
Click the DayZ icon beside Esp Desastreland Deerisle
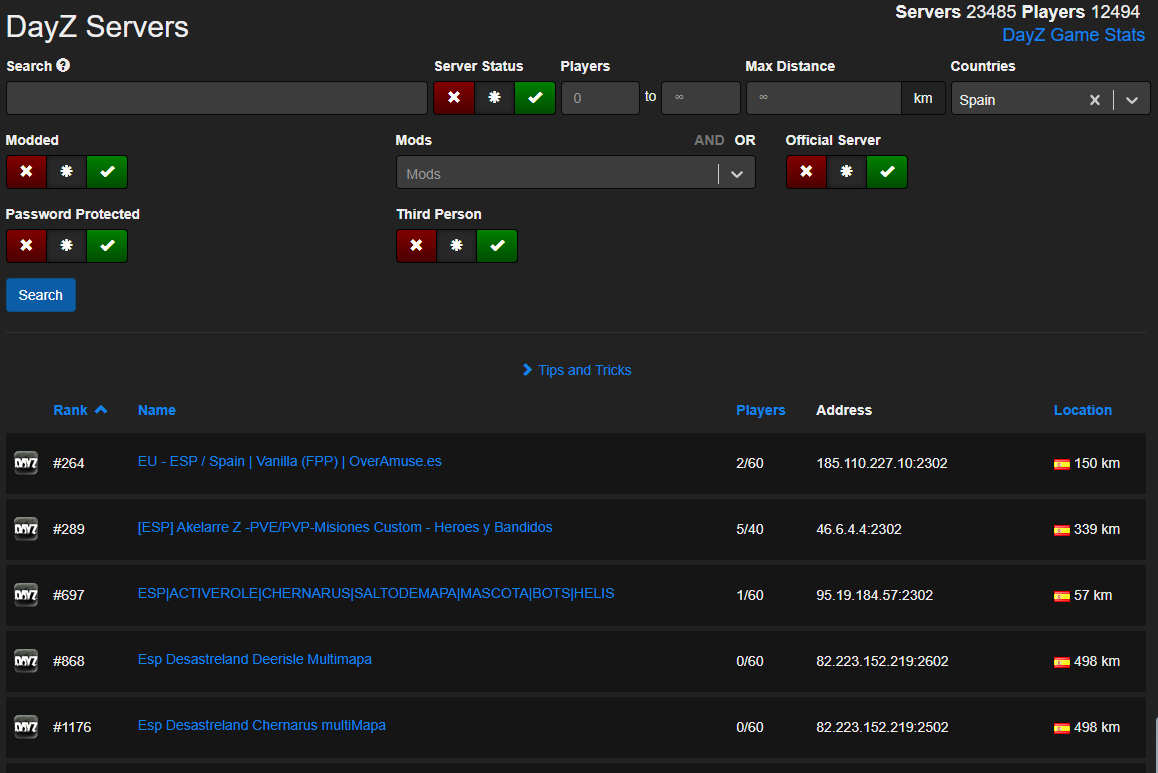coord(25,660)
